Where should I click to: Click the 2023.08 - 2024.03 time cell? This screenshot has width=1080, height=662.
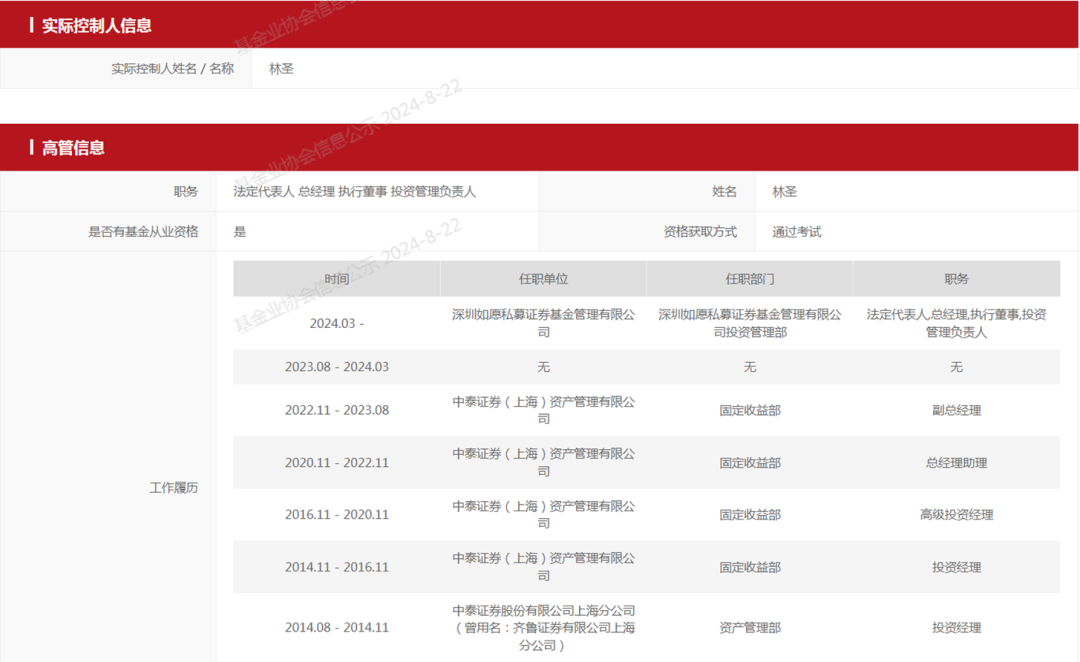tap(337, 367)
